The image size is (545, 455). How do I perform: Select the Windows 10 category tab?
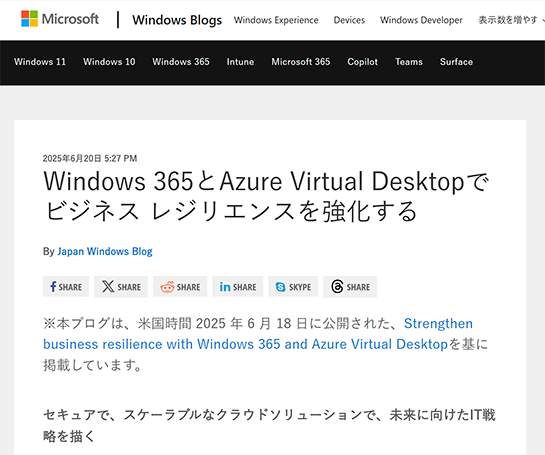point(109,62)
